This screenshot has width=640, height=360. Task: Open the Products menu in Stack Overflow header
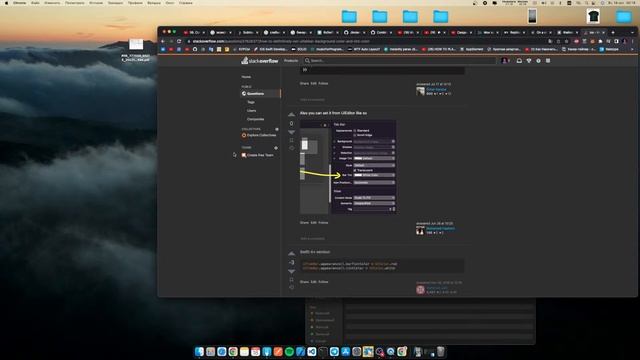291,61
